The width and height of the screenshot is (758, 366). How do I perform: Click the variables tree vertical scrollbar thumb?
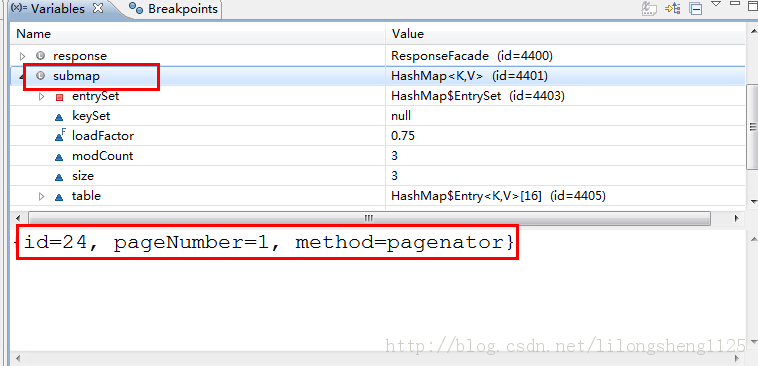pos(752,127)
